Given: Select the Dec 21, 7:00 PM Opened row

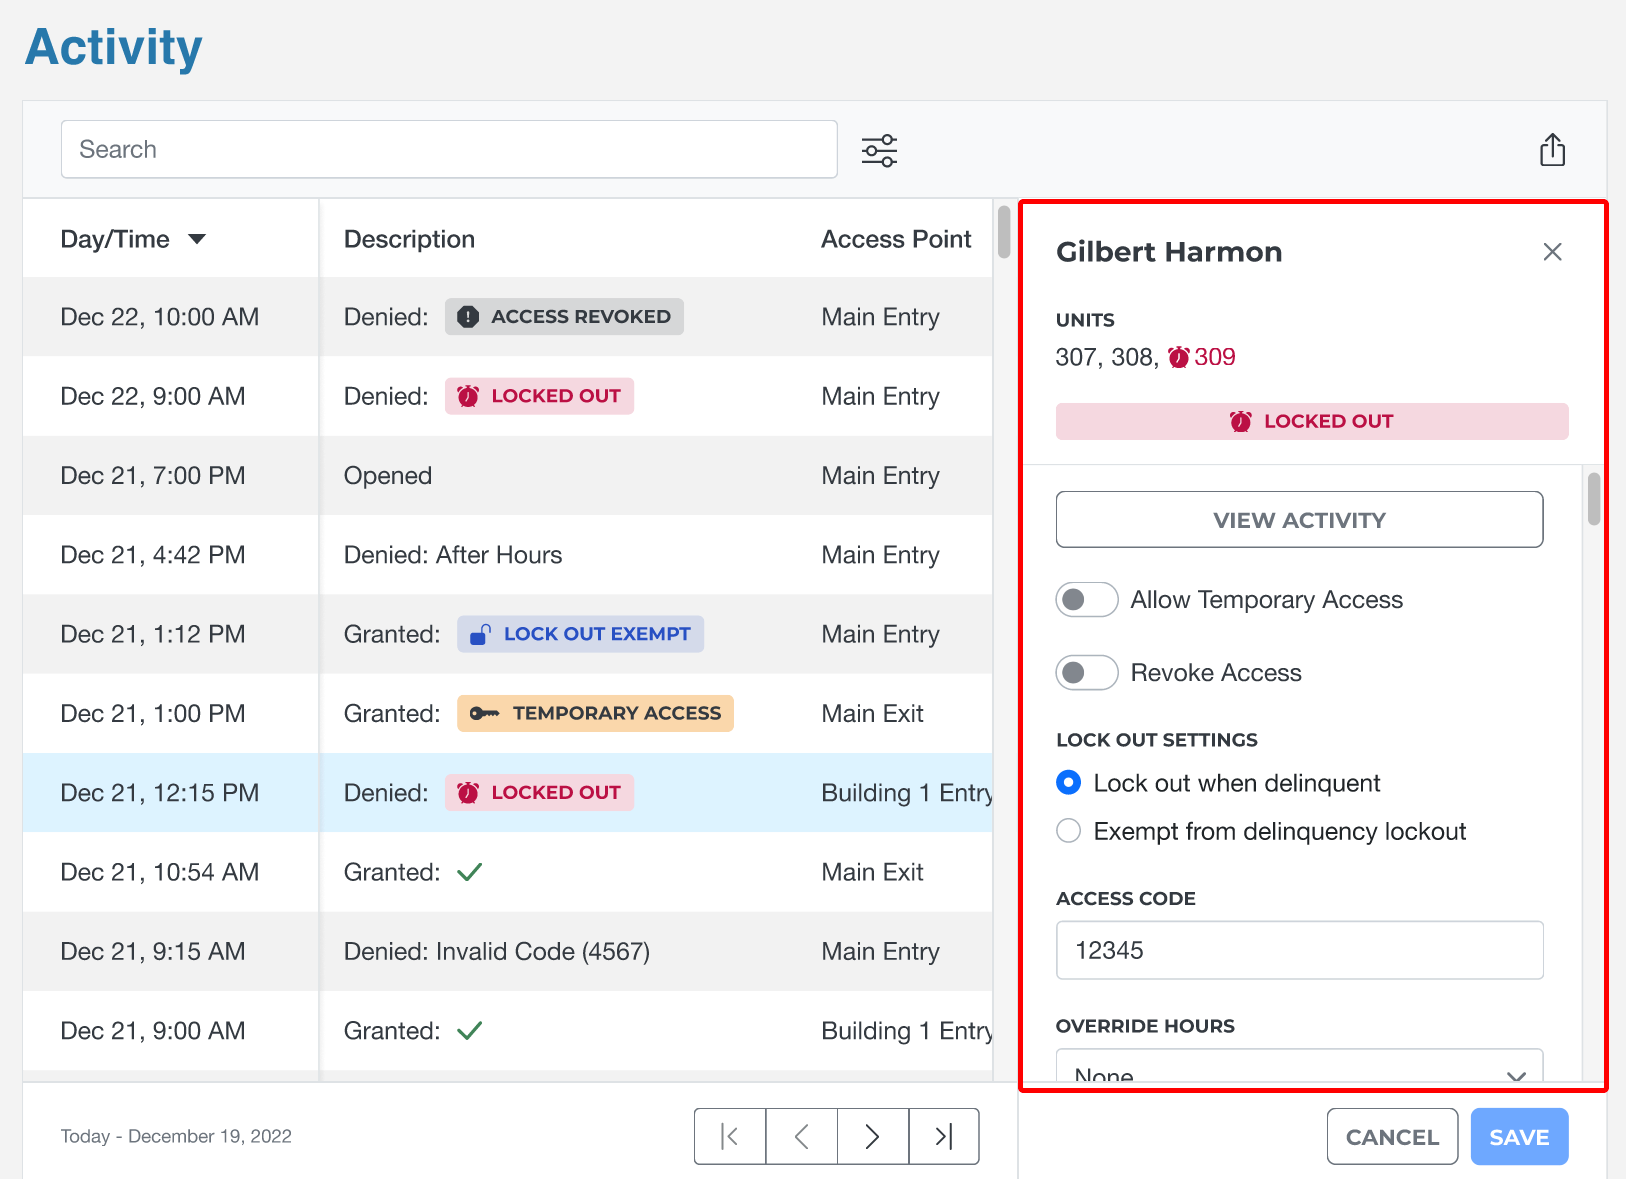Looking at the screenshot, I should click(x=508, y=475).
